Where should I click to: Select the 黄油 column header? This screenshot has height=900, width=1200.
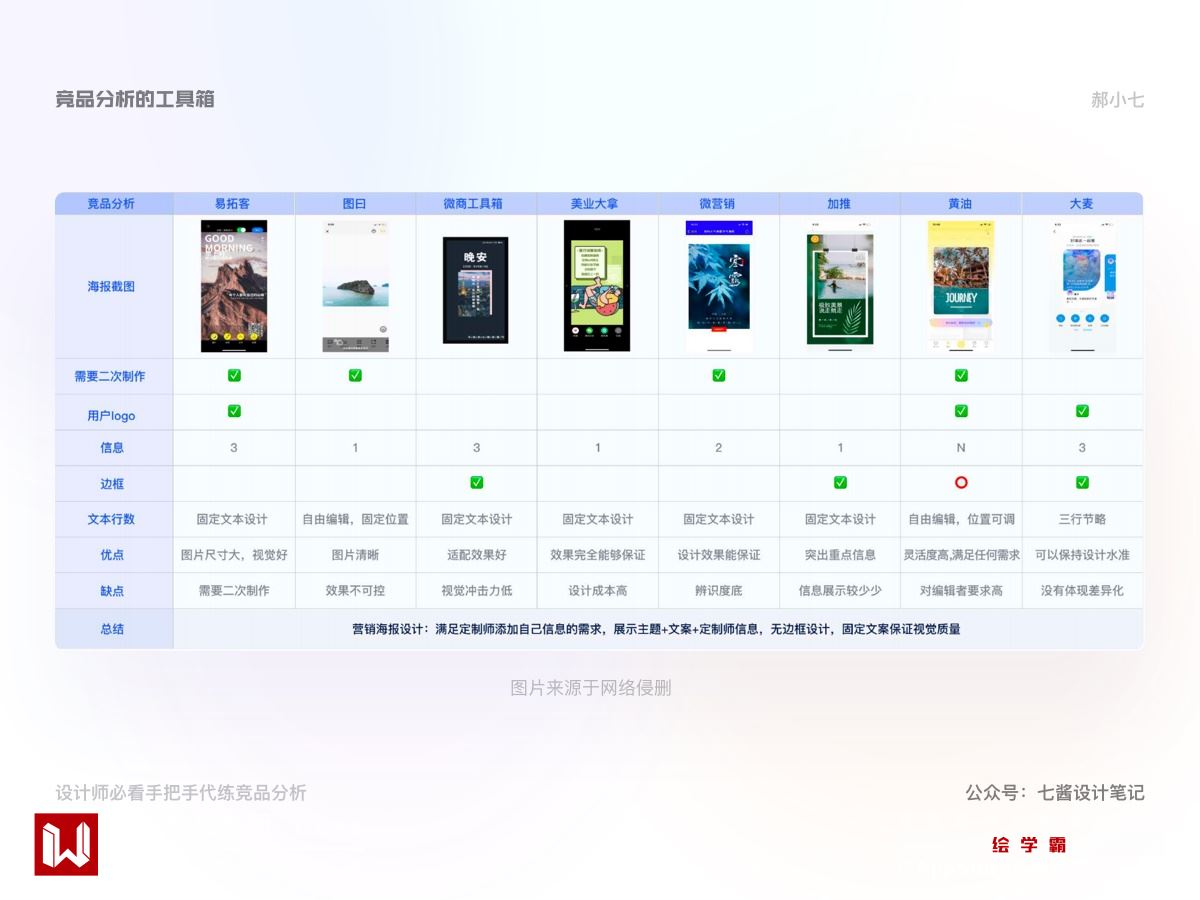pyautogui.click(x=960, y=203)
